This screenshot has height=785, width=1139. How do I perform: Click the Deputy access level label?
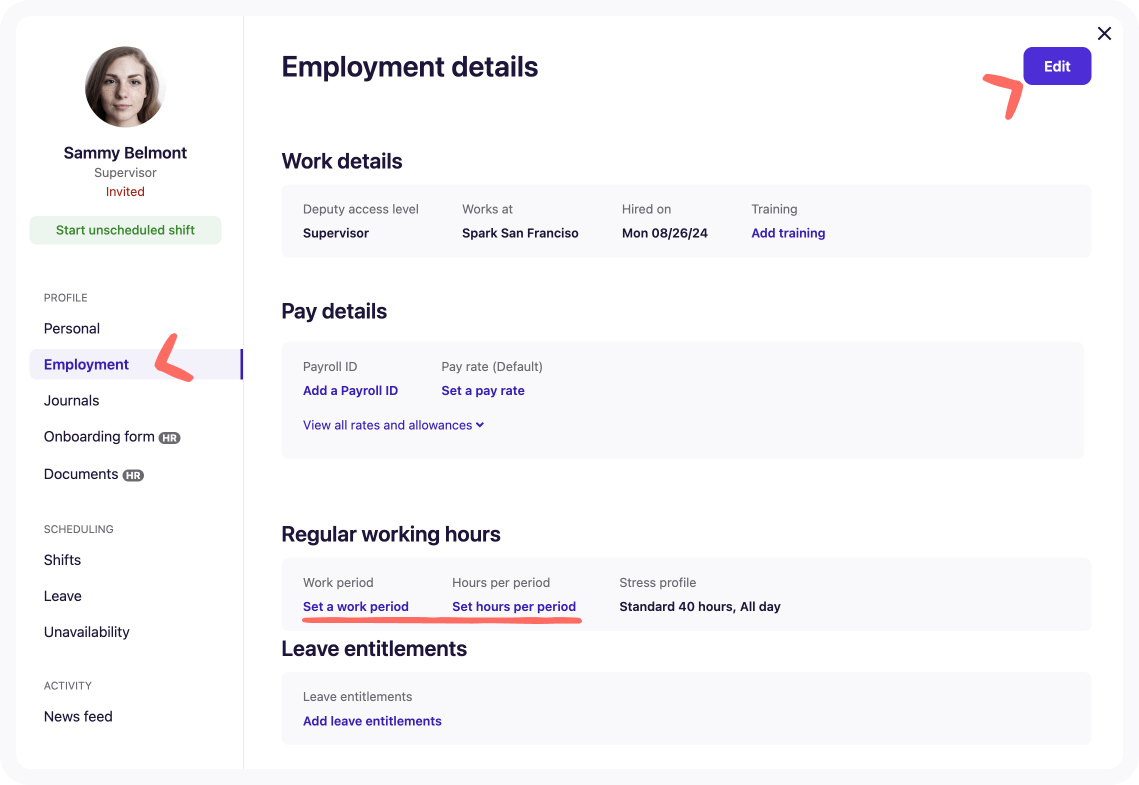361,209
